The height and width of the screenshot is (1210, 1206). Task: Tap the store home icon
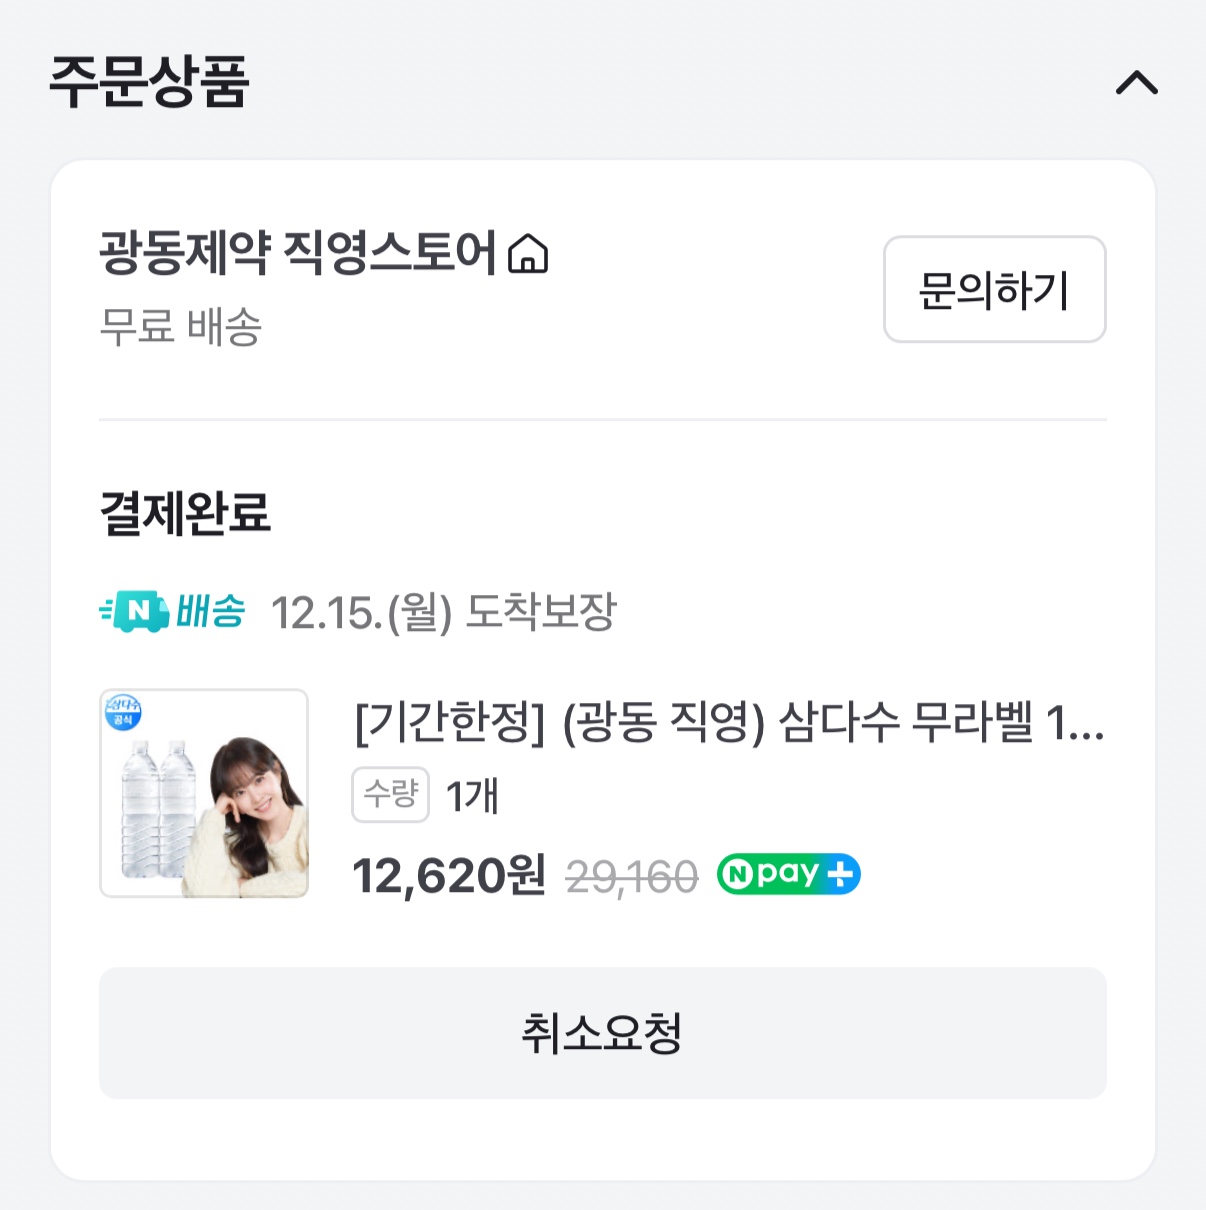pyautogui.click(x=528, y=254)
